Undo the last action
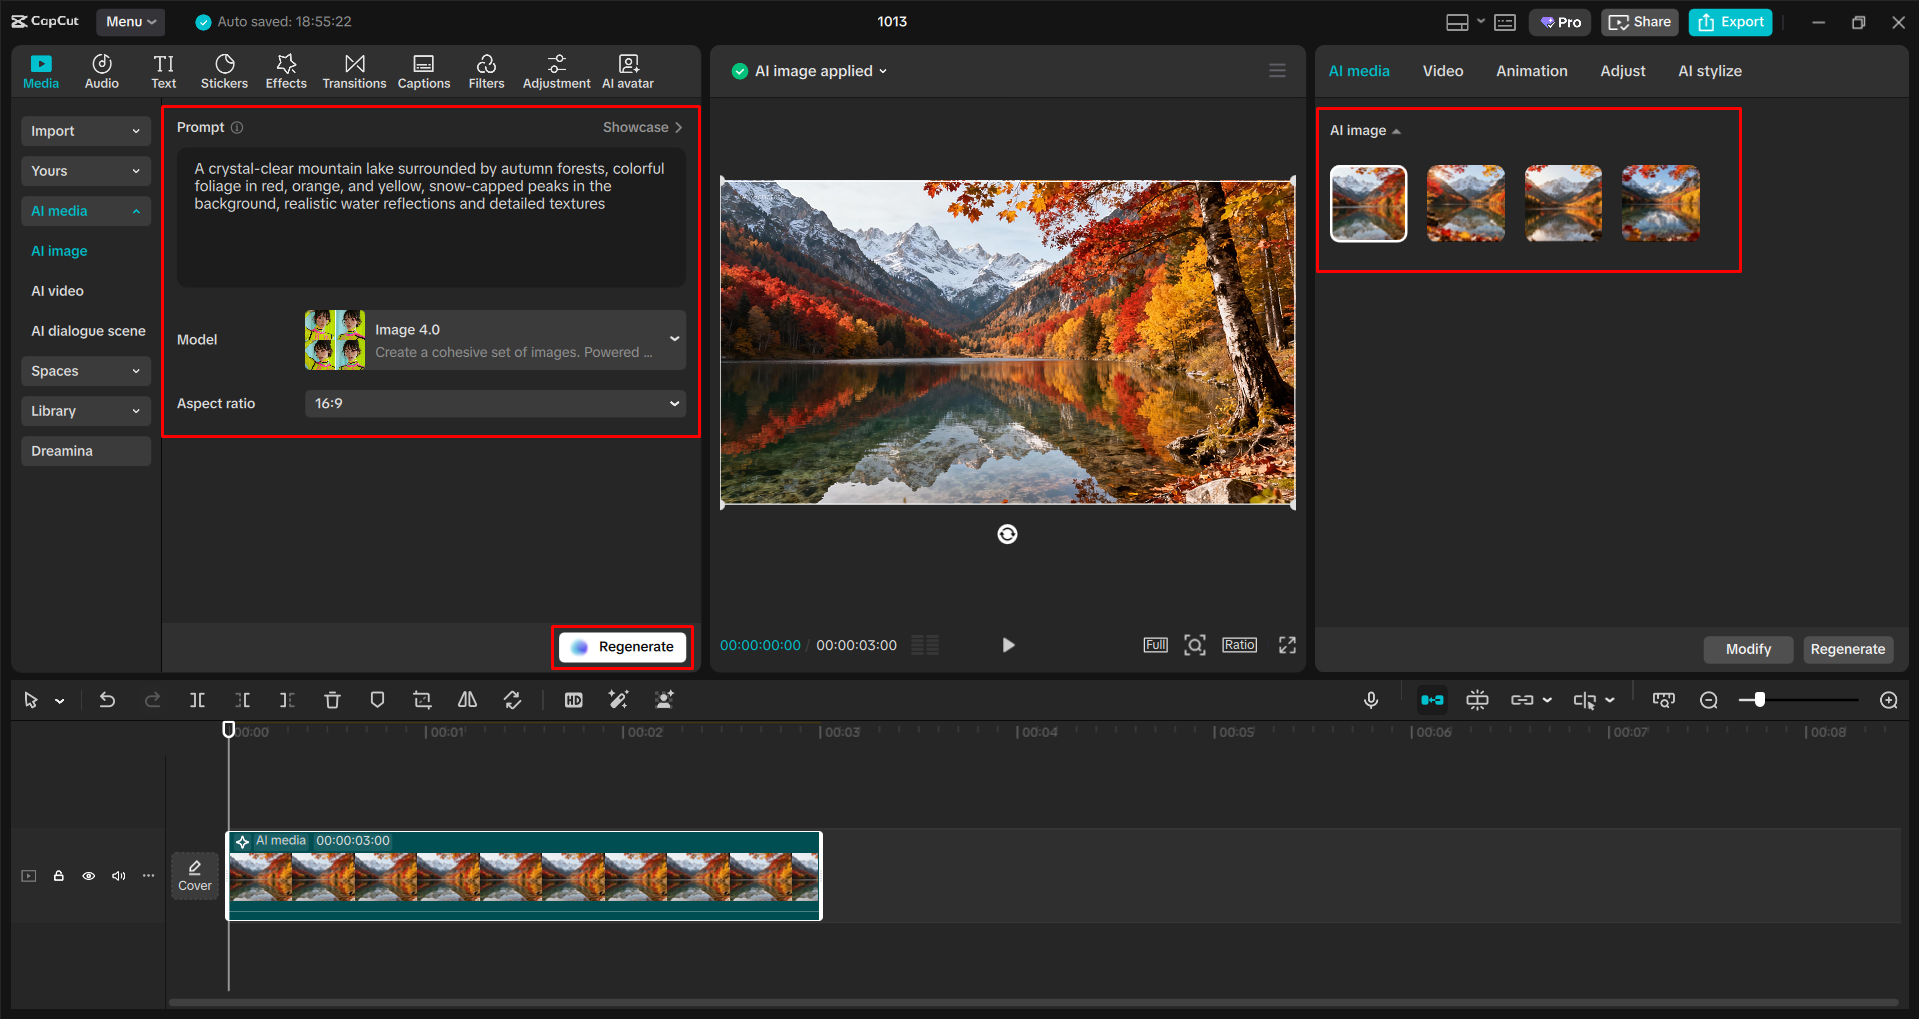The width and height of the screenshot is (1919, 1019). coord(107,700)
